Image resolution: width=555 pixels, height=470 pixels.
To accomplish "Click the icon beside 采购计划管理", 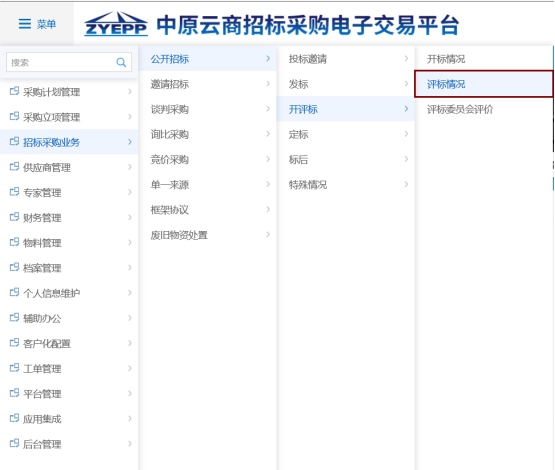I will (15, 91).
